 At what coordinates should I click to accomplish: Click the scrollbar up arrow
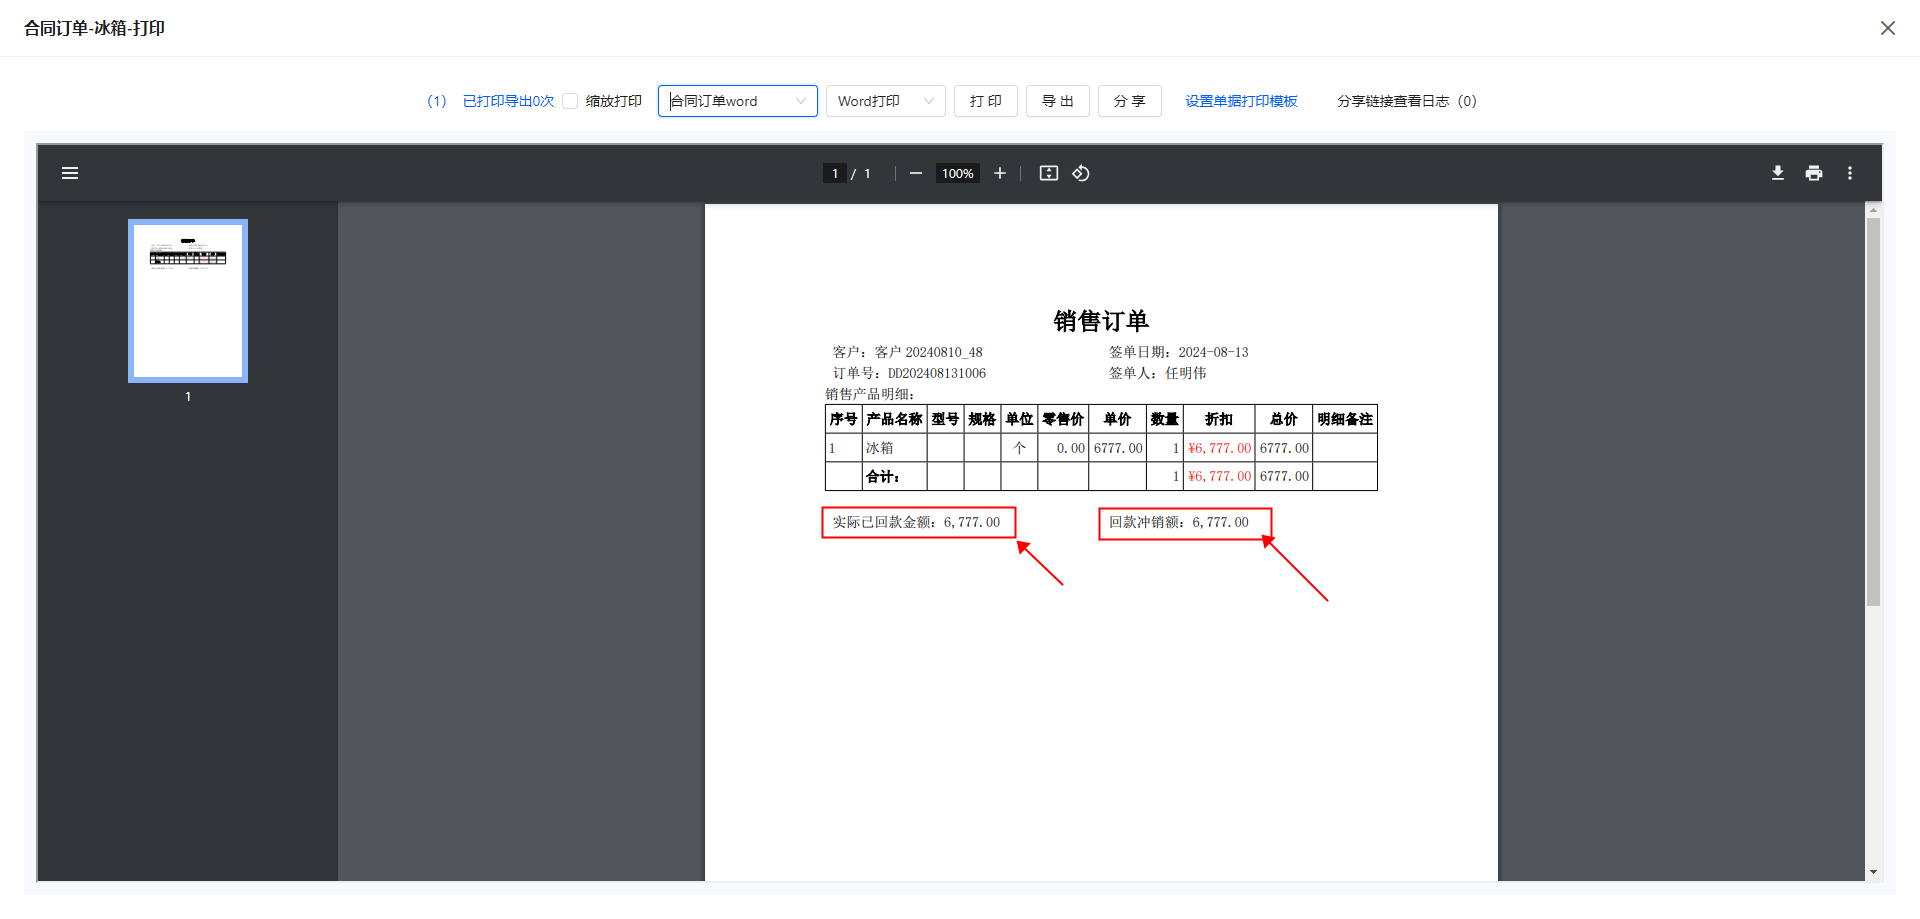point(1873,210)
